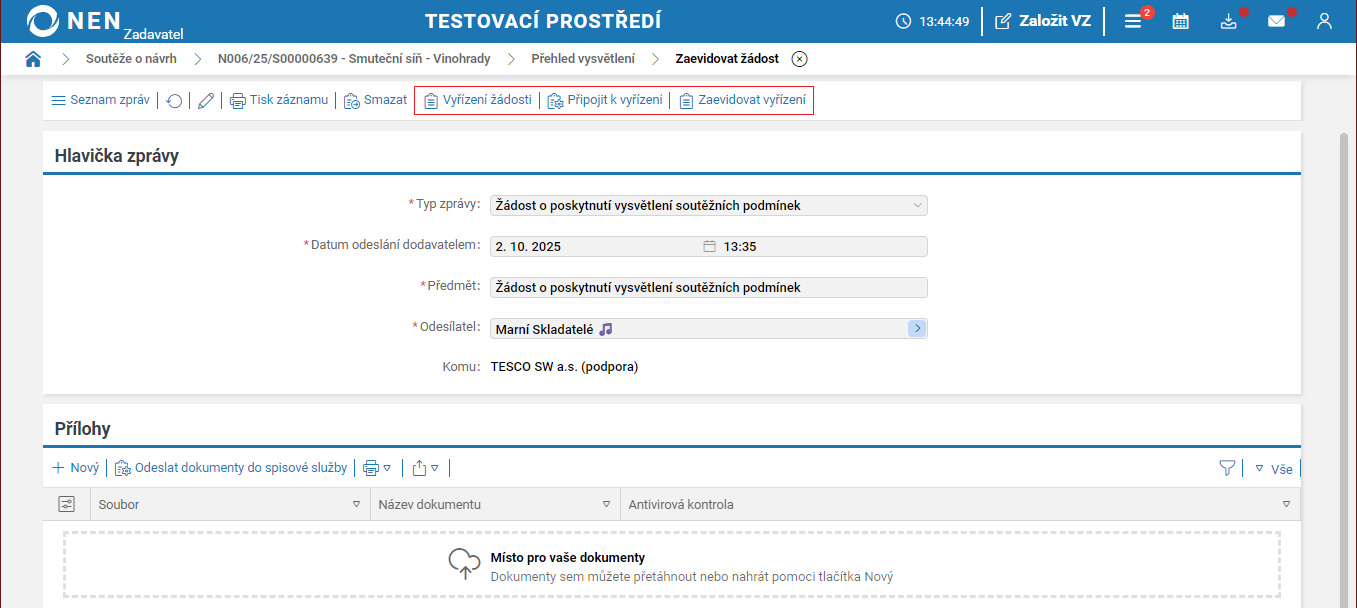Click Vyřízení žádosti in the toolbar
1357x608 pixels.
(477, 101)
